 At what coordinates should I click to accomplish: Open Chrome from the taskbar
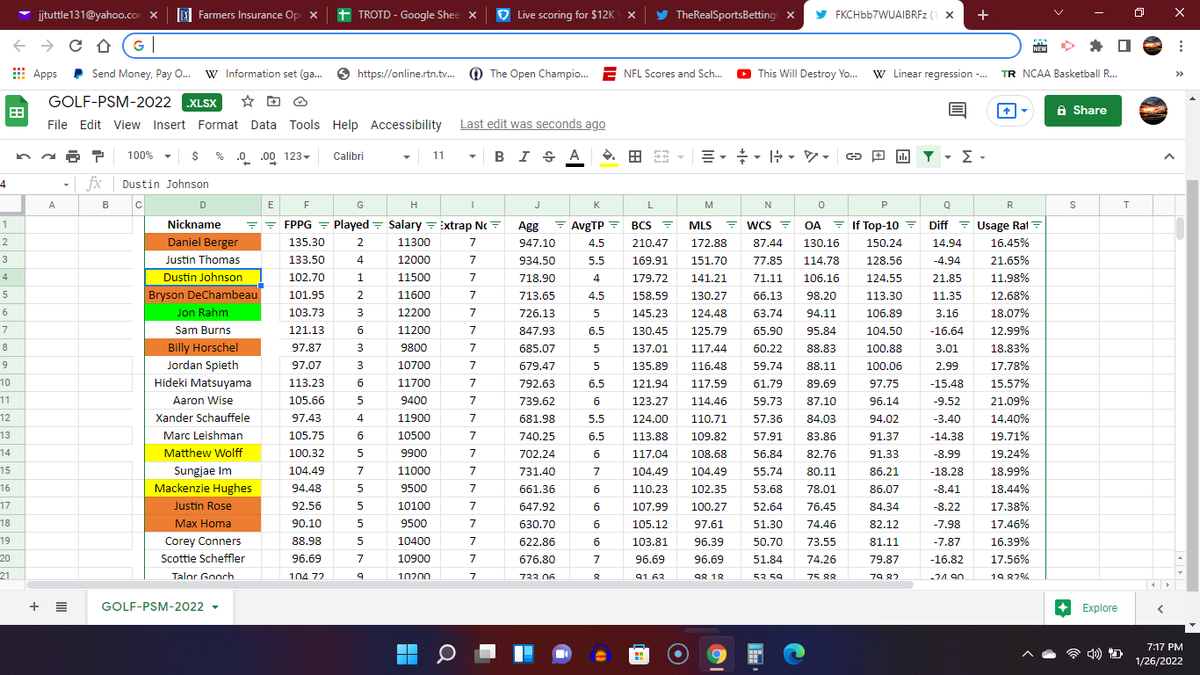click(716, 654)
